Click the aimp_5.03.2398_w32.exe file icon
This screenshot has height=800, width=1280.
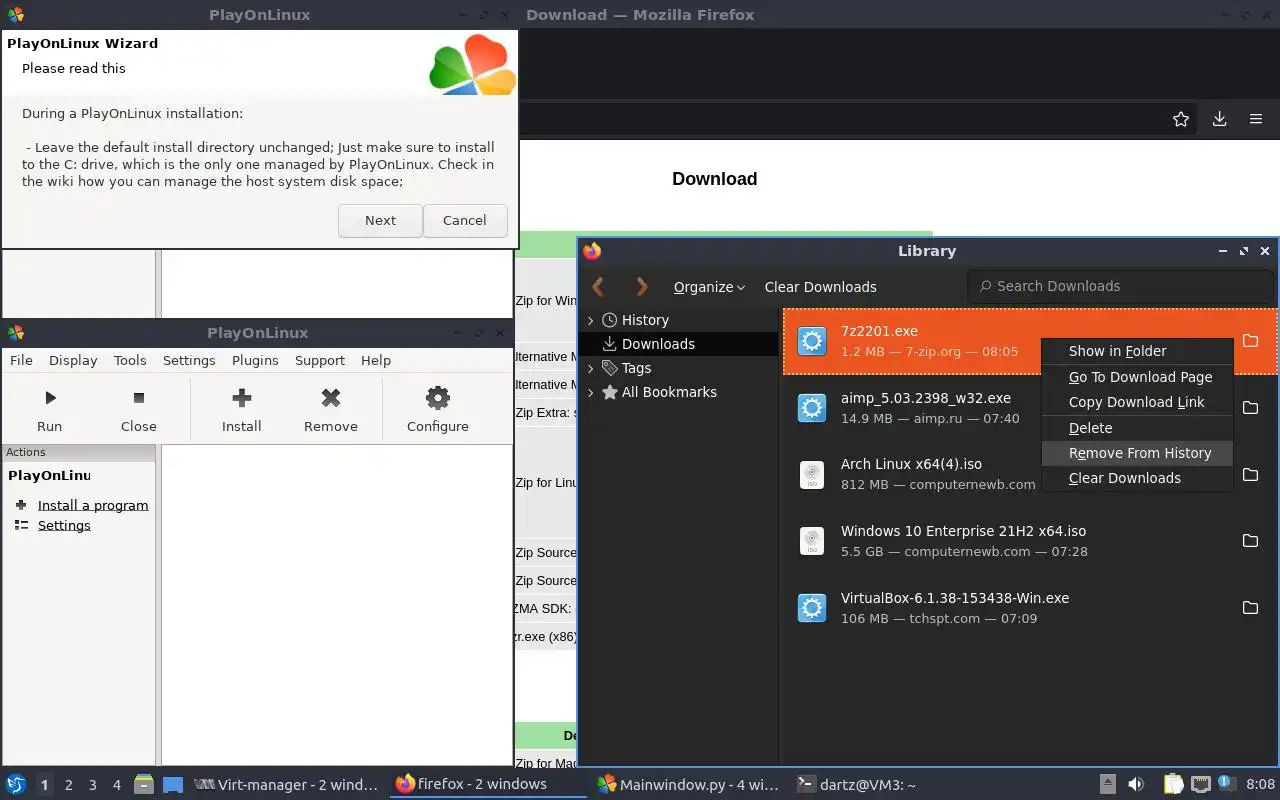coord(812,408)
